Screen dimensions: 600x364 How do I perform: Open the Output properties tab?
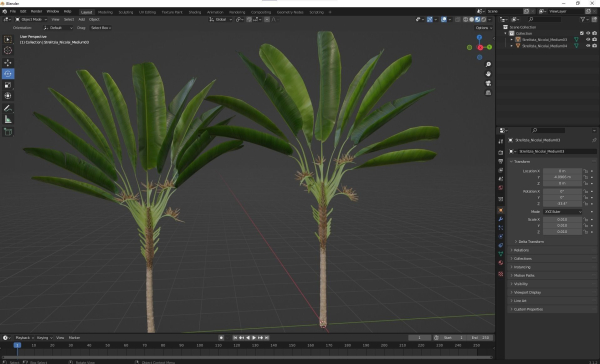(x=501, y=161)
